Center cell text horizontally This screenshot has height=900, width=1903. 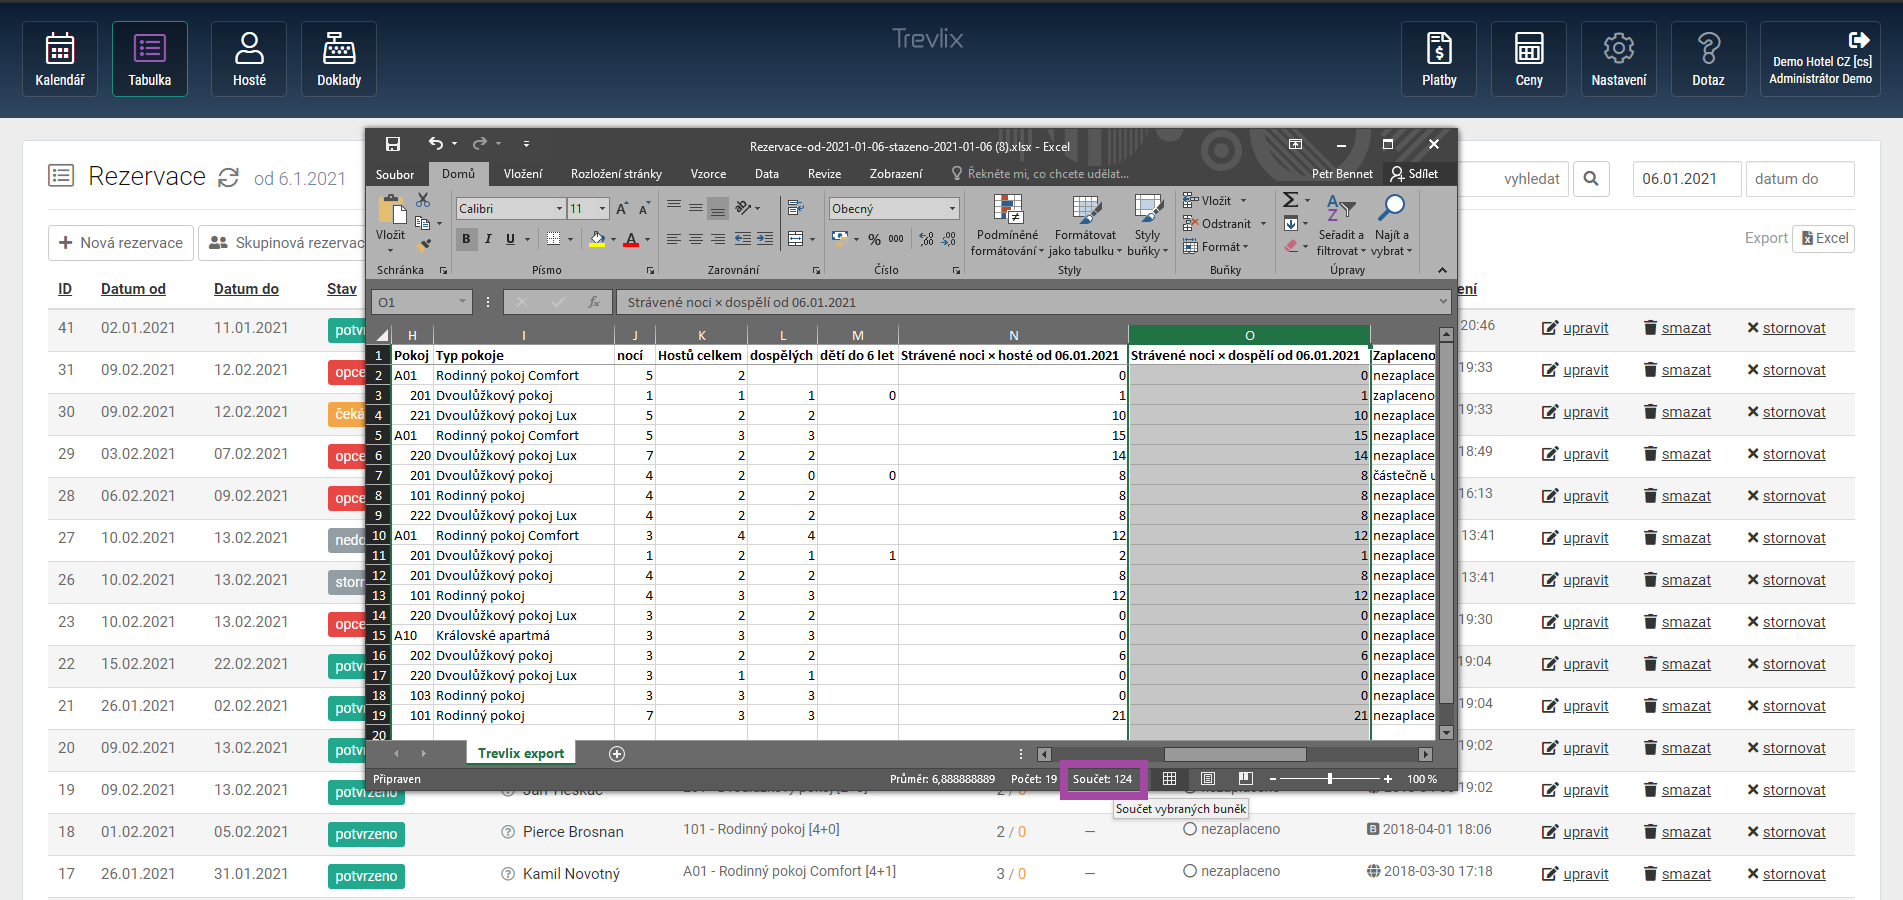(x=696, y=239)
